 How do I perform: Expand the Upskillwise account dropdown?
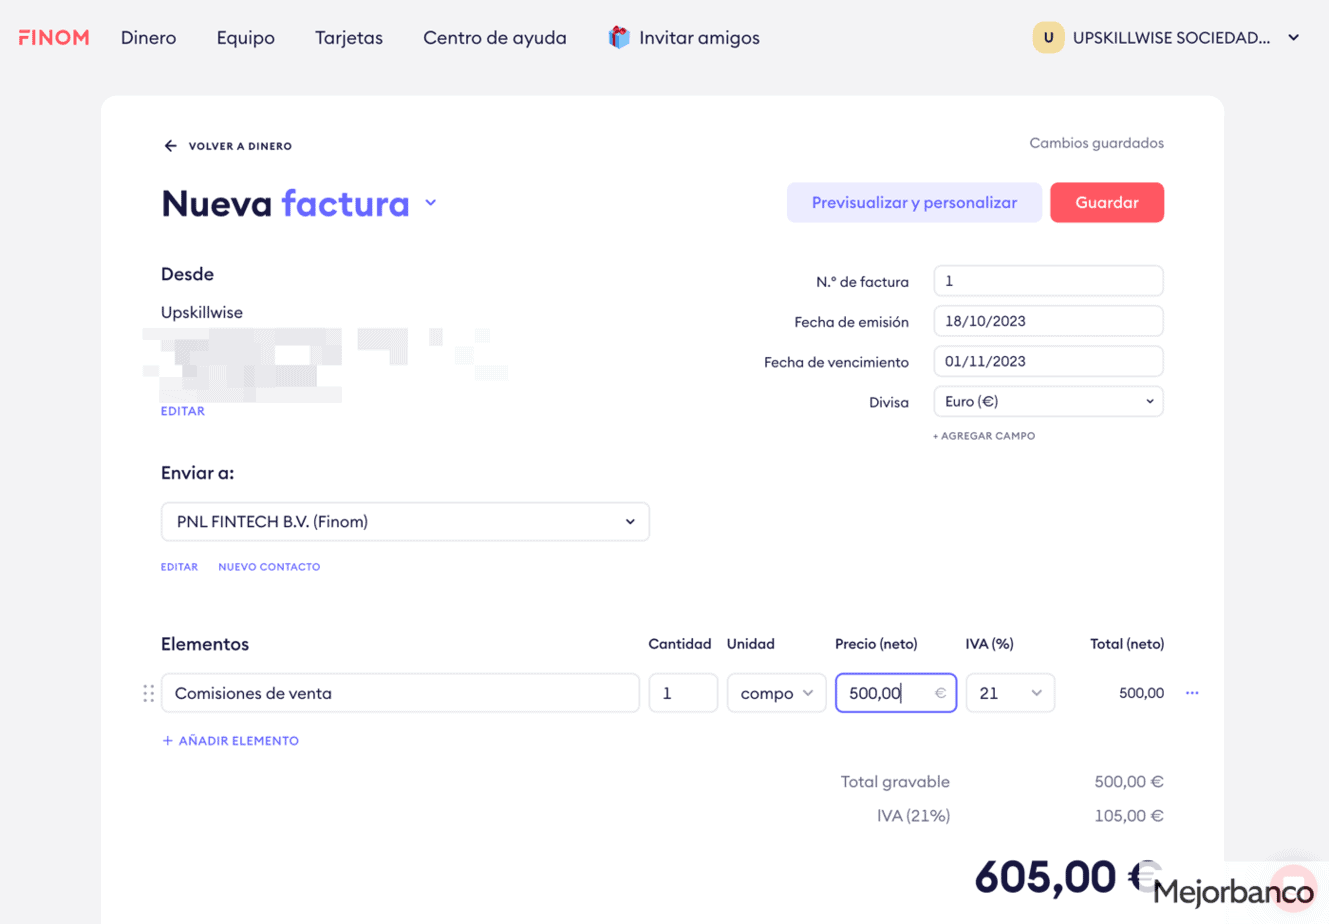1293,38
